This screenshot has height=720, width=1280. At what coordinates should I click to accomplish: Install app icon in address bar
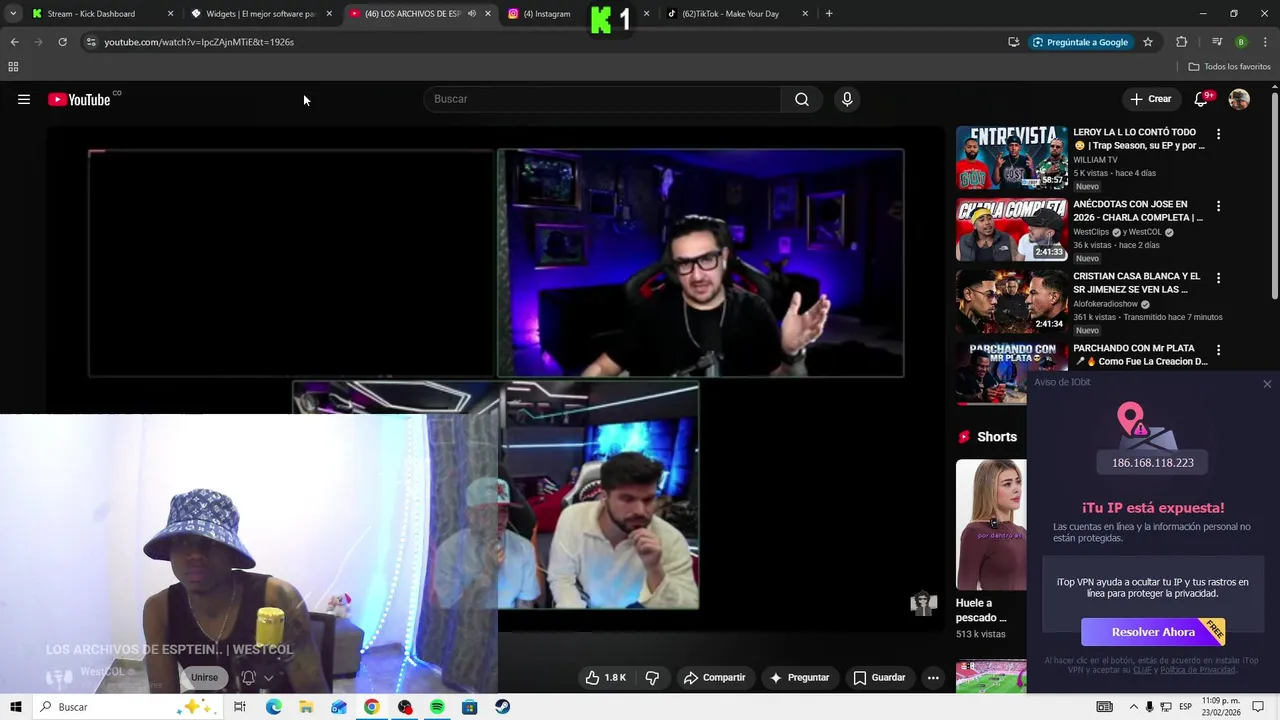pos(1013,42)
